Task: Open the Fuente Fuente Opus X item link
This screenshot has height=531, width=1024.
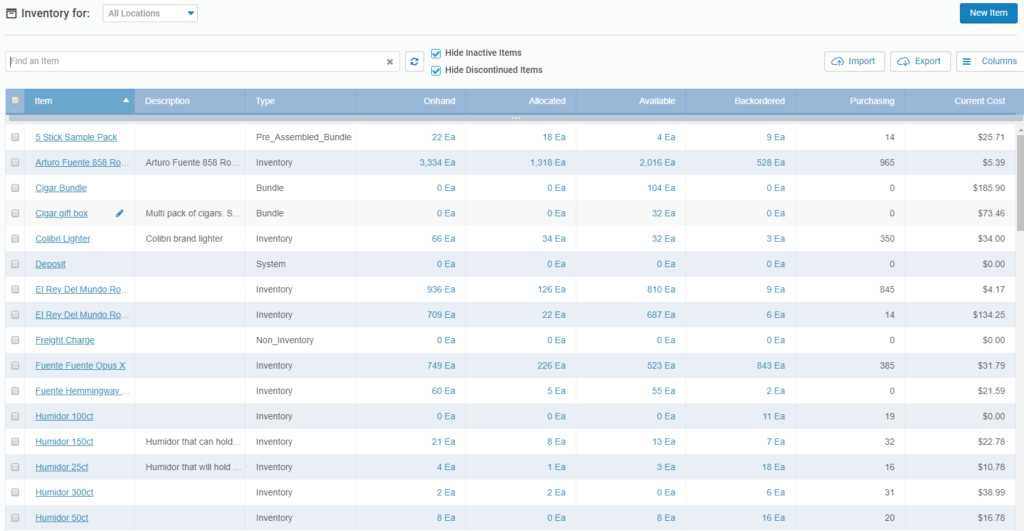Action: (80, 366)
